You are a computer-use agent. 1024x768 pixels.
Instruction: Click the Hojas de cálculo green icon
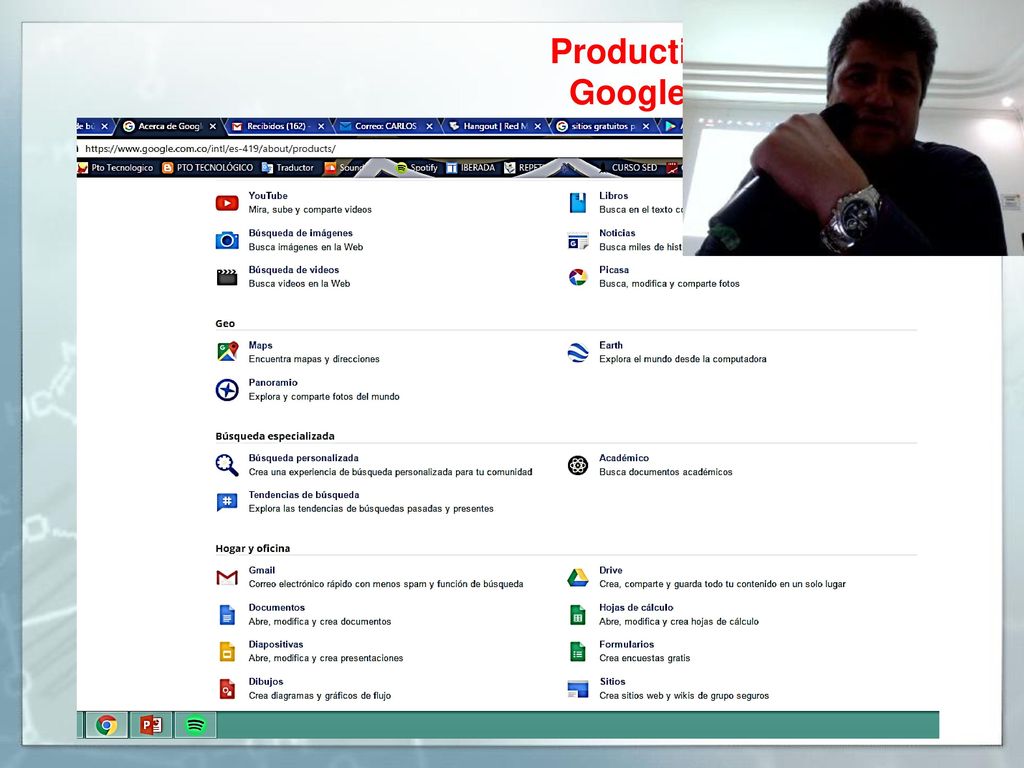pyautogui.click(x=577, y=615)
